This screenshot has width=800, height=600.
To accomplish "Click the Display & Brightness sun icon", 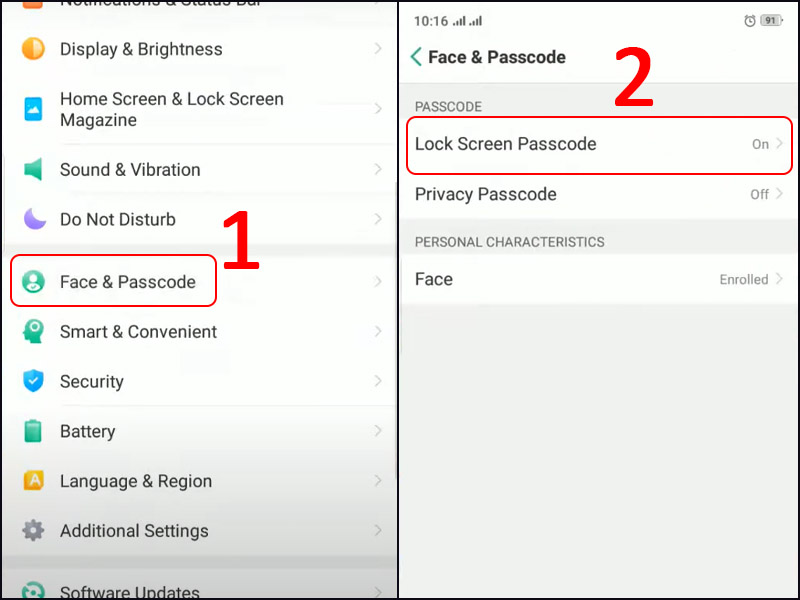I will [34, 49].
